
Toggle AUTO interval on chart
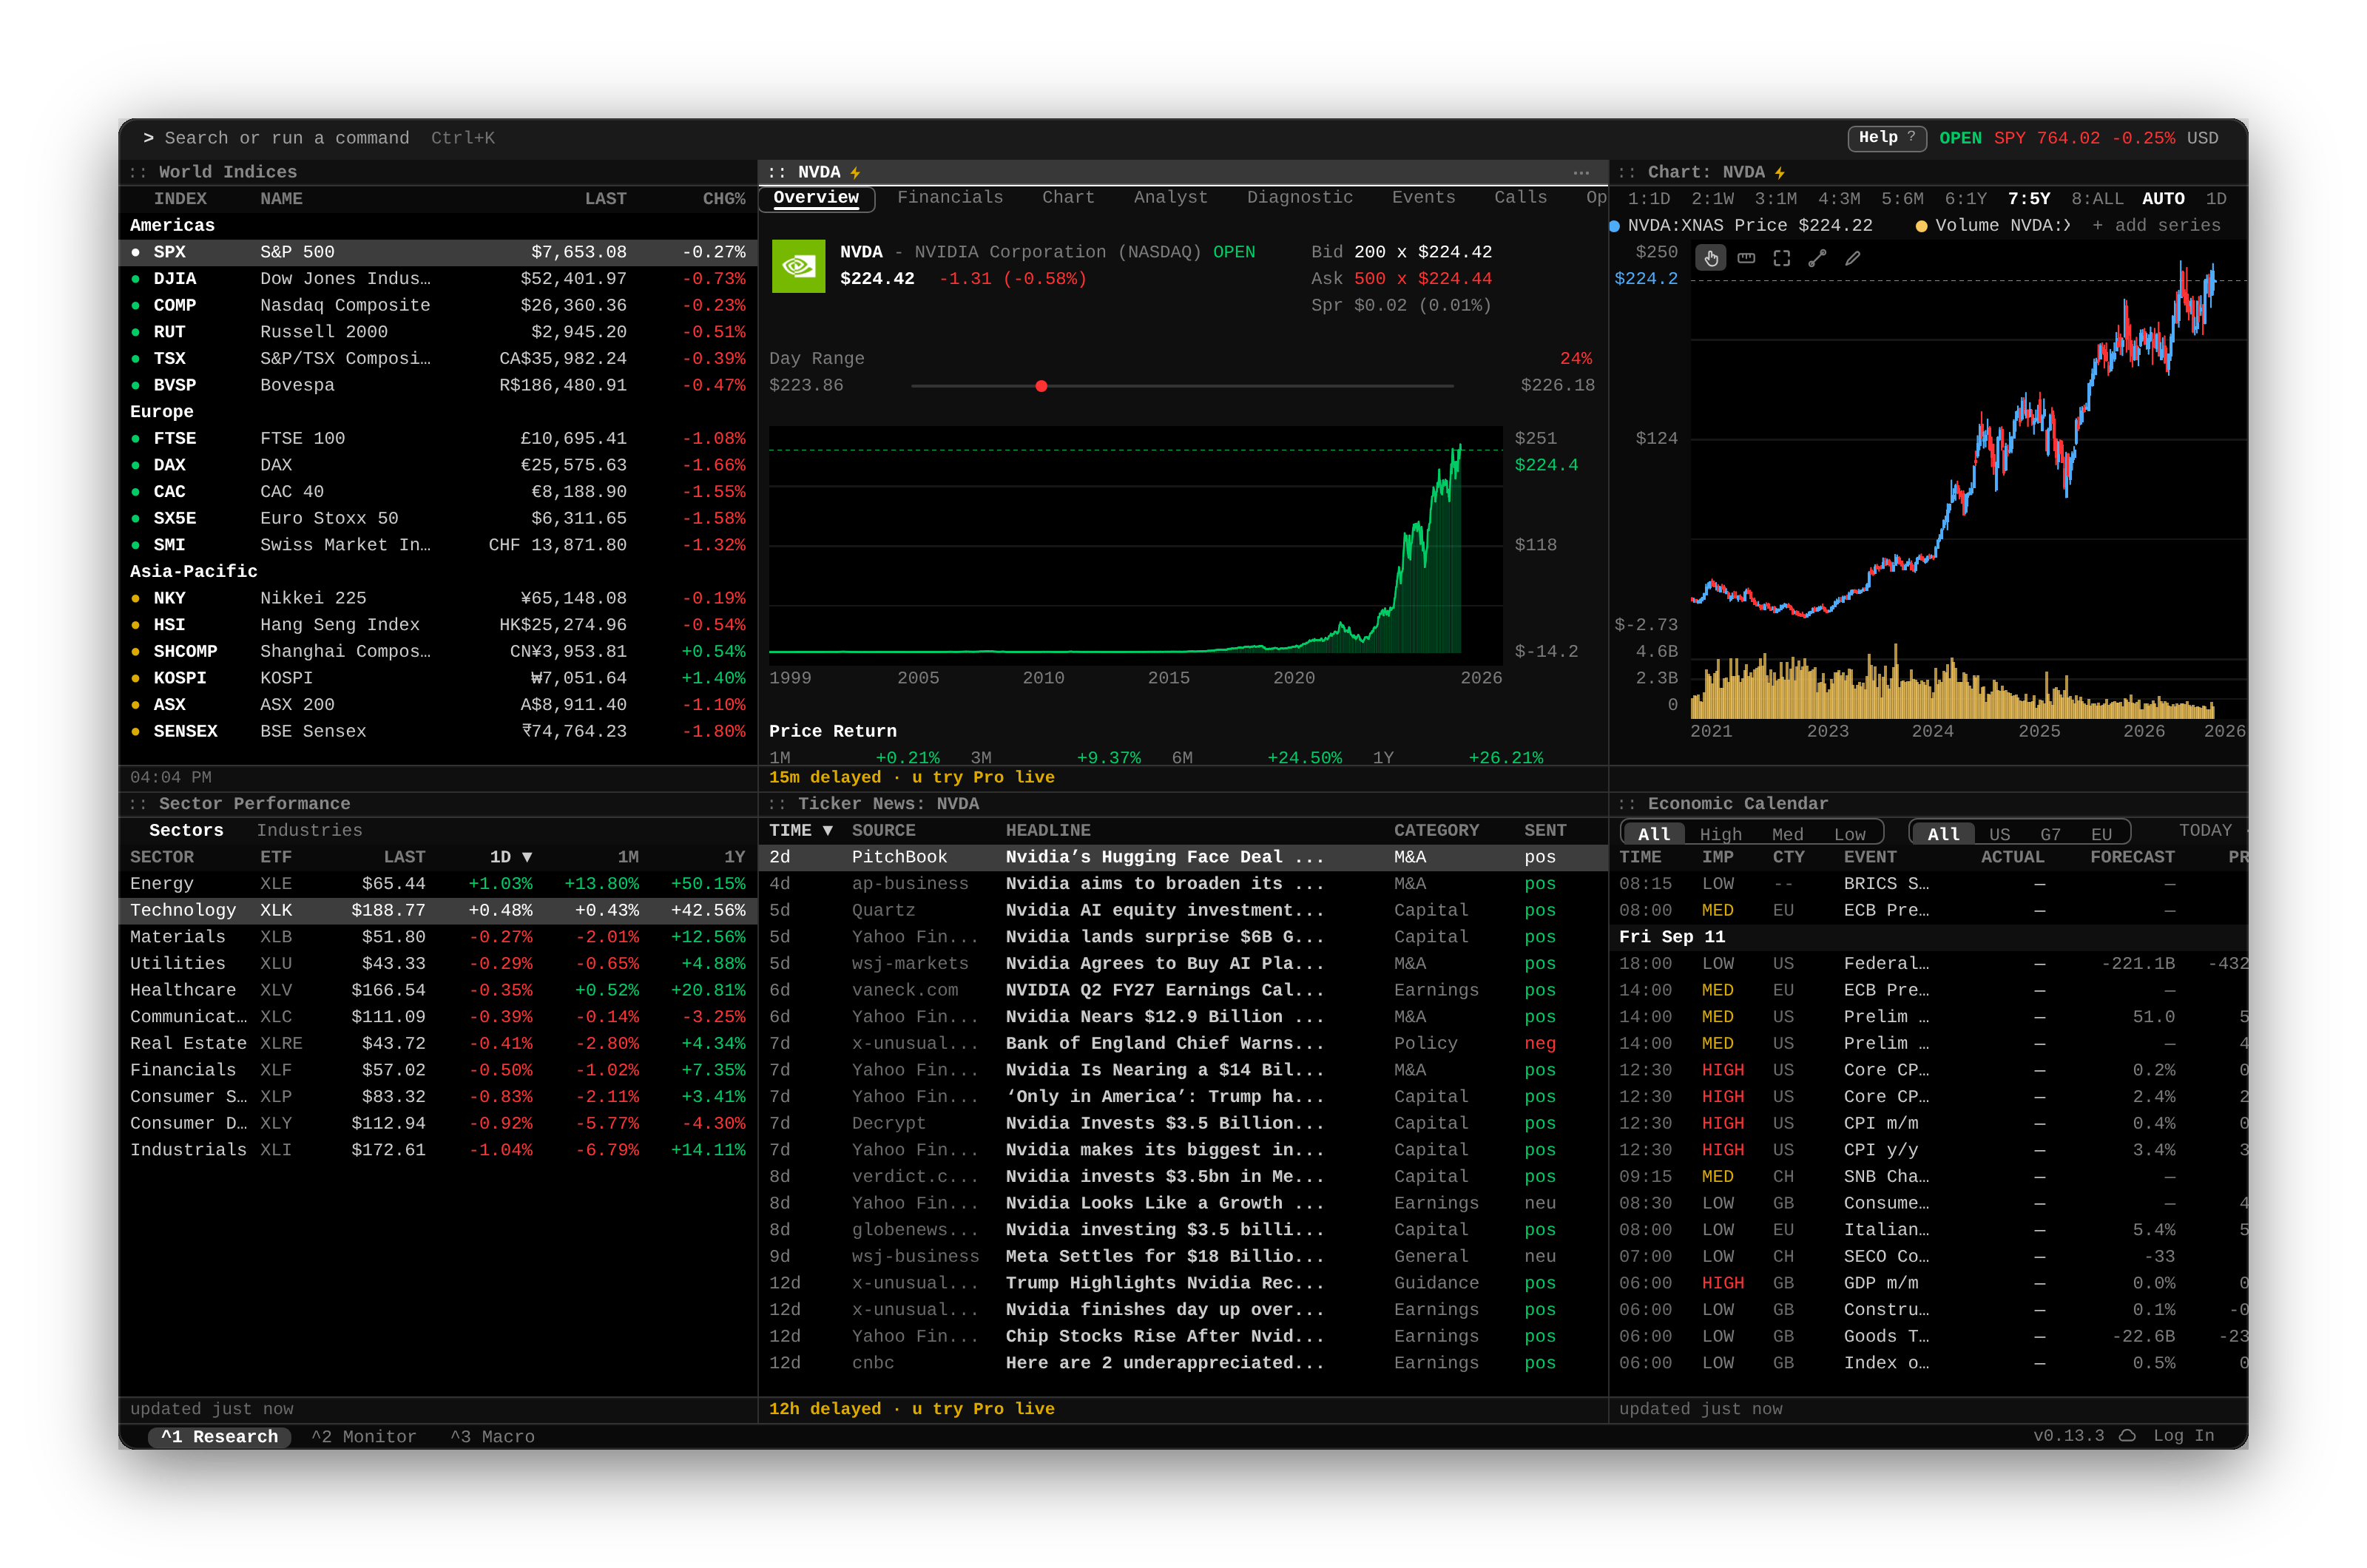point(2163,199)
